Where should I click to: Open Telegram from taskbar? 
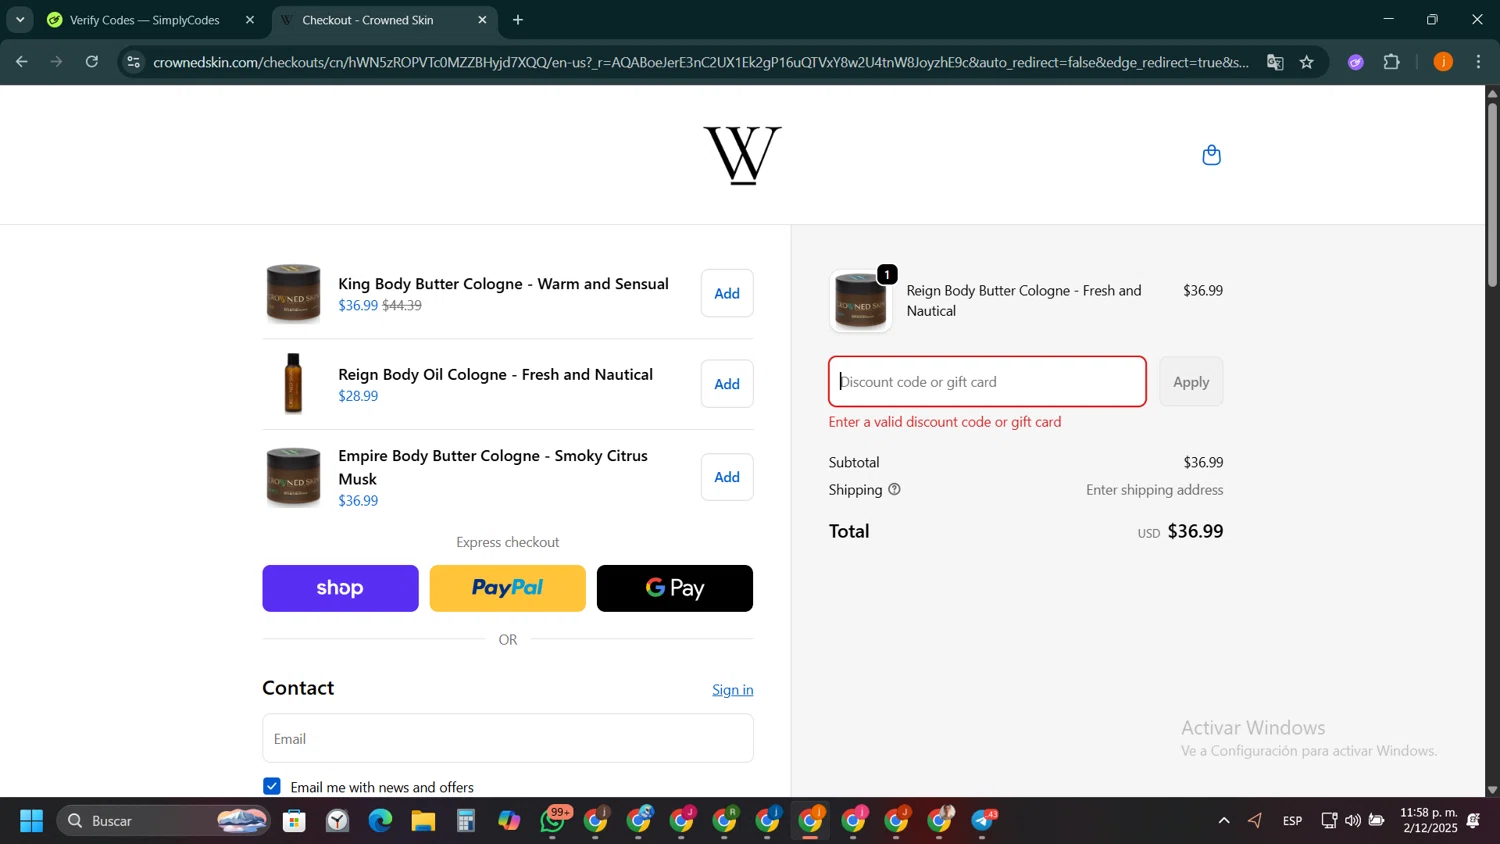(984, 821)
